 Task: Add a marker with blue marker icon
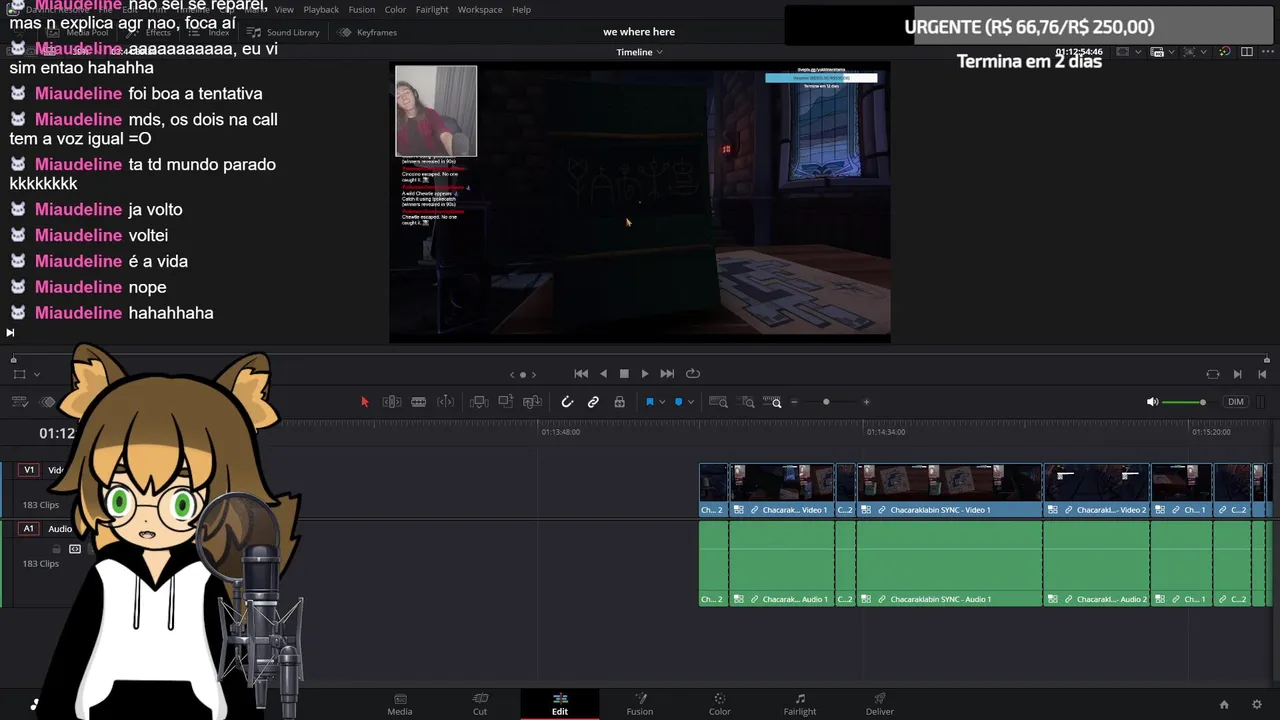tap(679, 402)
